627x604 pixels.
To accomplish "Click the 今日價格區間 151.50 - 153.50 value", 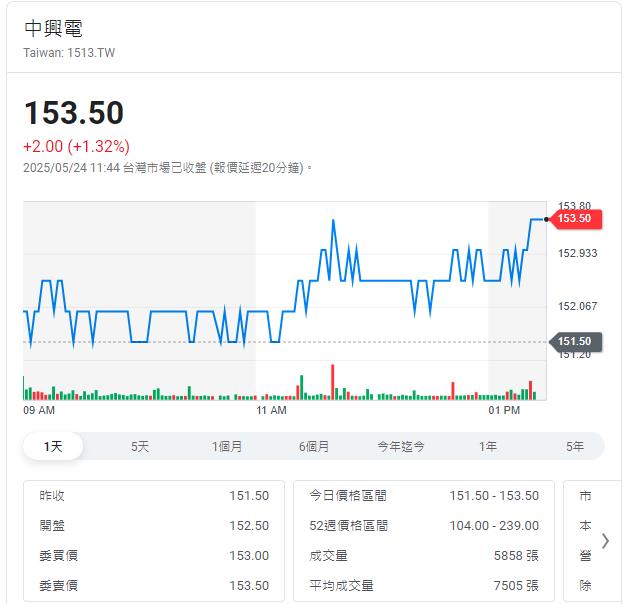I will coord(494,496).
